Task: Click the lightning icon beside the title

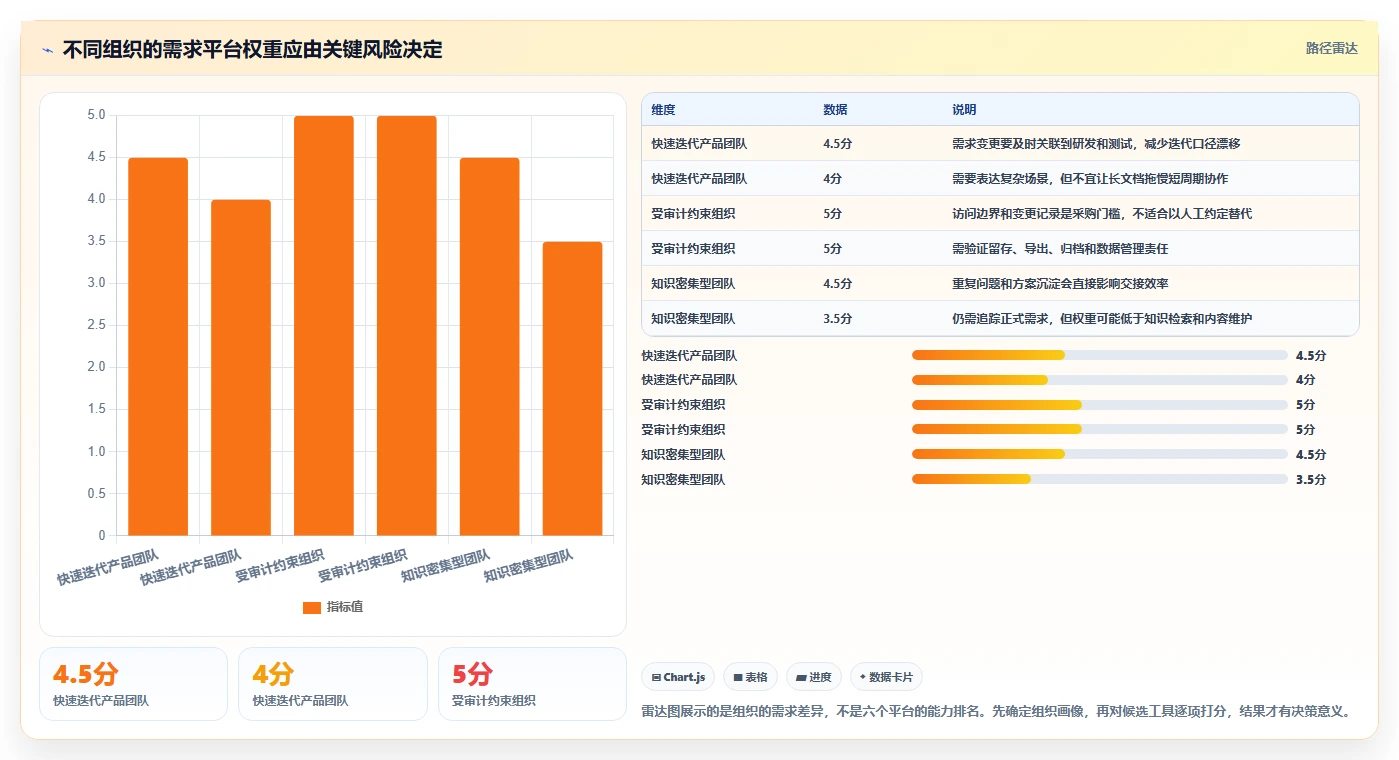Action: (x=47, y=50)
